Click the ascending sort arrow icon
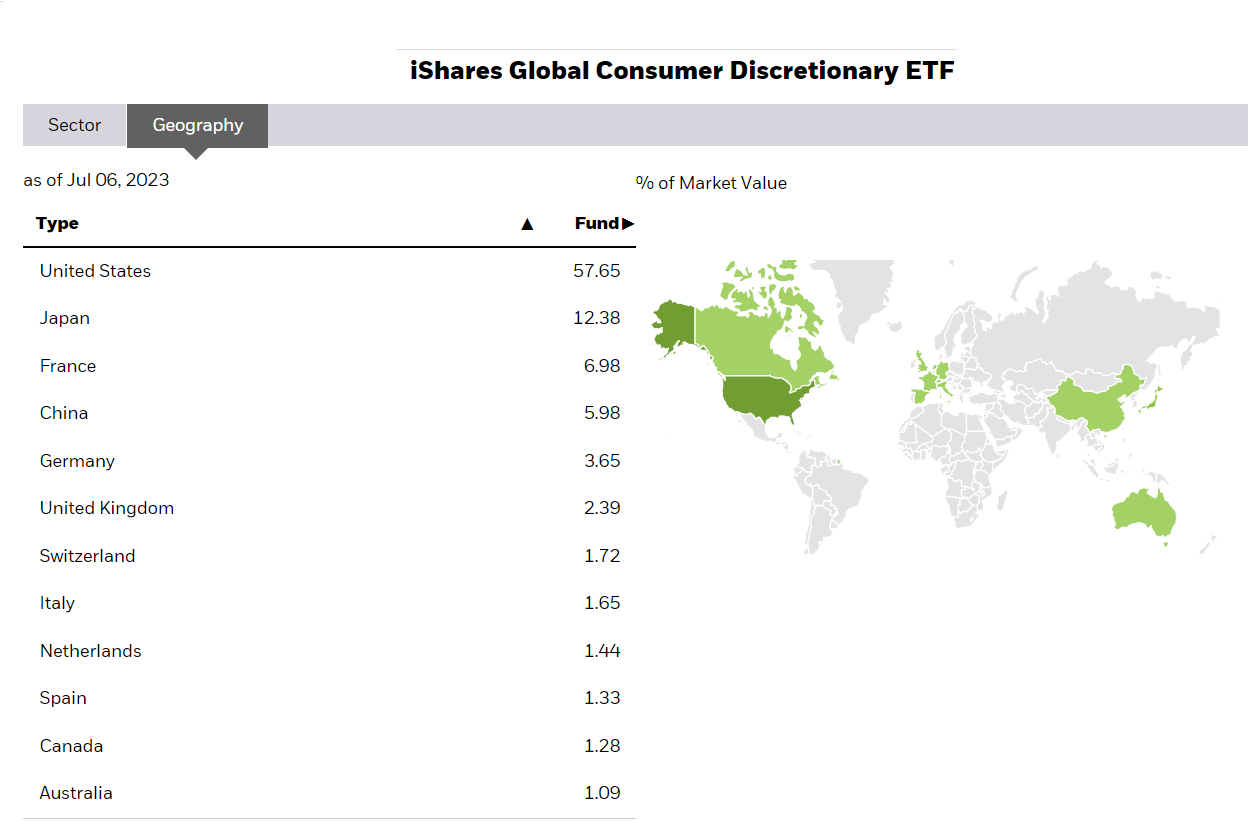Image resolution: width=1250 pixels, height=821 pixels. pyautogui.click(x=527, y=224)
